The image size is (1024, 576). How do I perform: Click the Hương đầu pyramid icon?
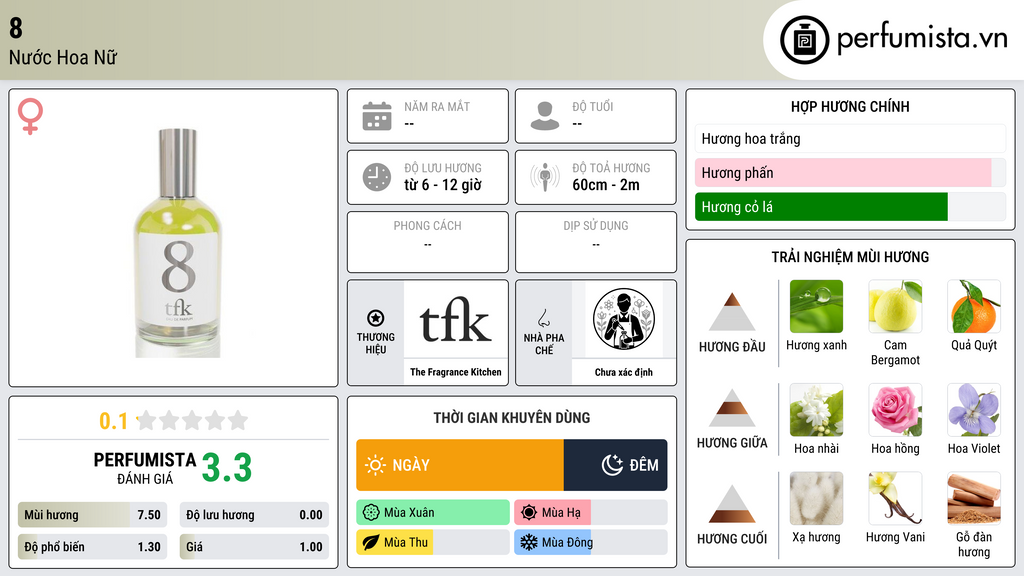point(732,312)
